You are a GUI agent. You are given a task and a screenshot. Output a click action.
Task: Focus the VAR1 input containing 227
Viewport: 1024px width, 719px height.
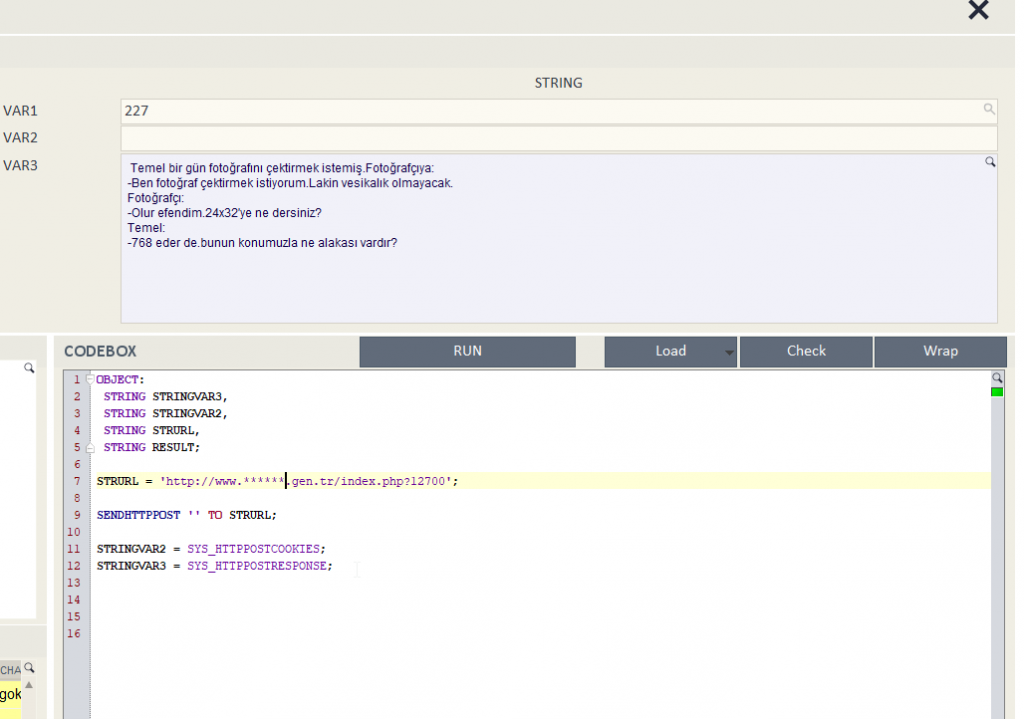click(x=550, y=111)
